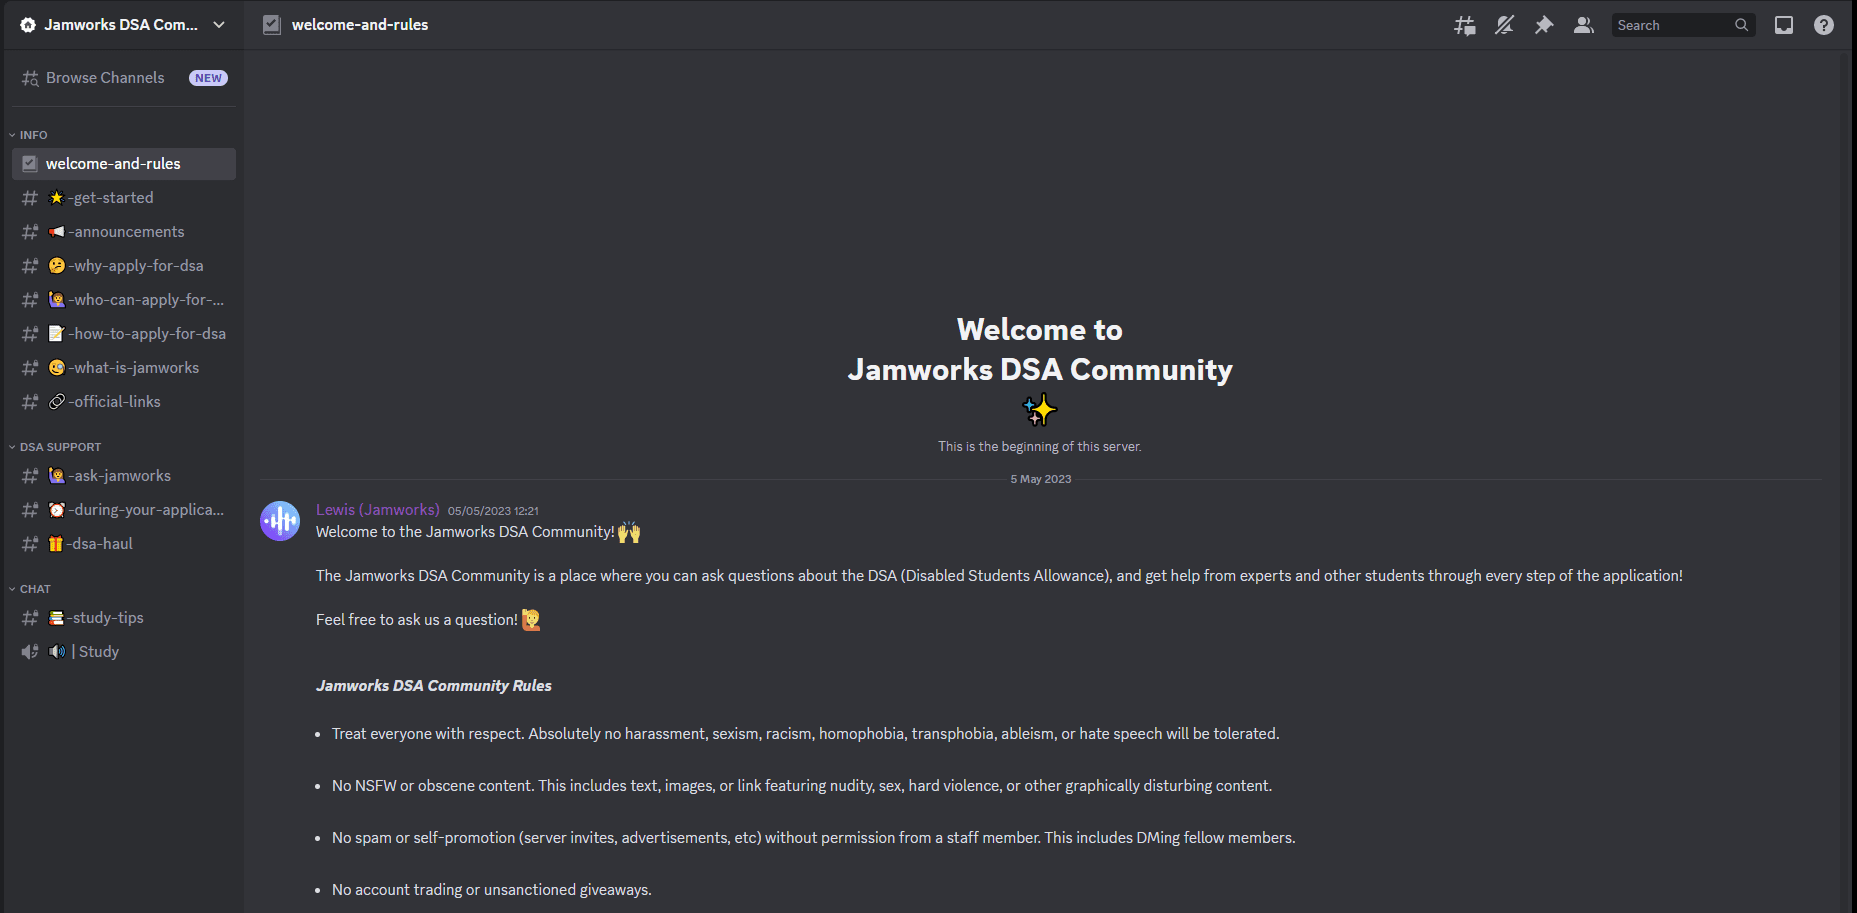Open the announcements channel
1857x913 pixels.
pyautogui.click(x=125, y=231)
